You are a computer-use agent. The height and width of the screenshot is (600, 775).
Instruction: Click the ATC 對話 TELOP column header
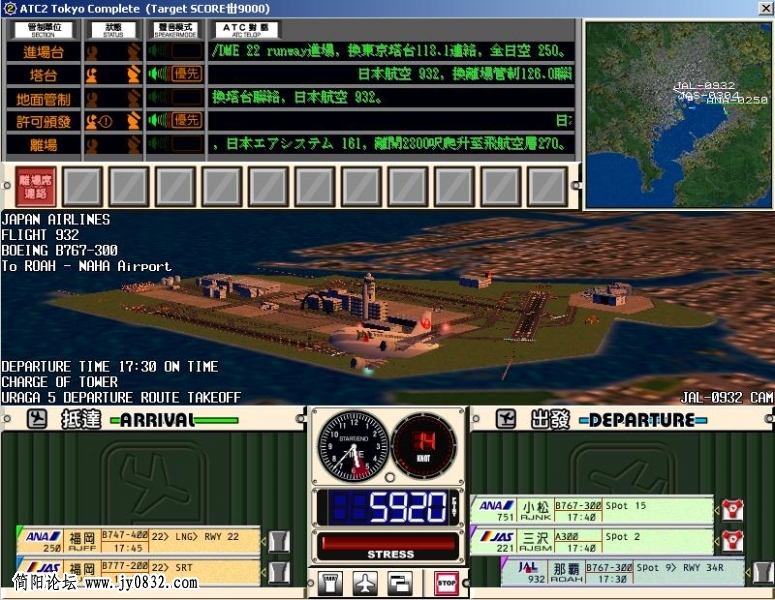click(246, 30)
